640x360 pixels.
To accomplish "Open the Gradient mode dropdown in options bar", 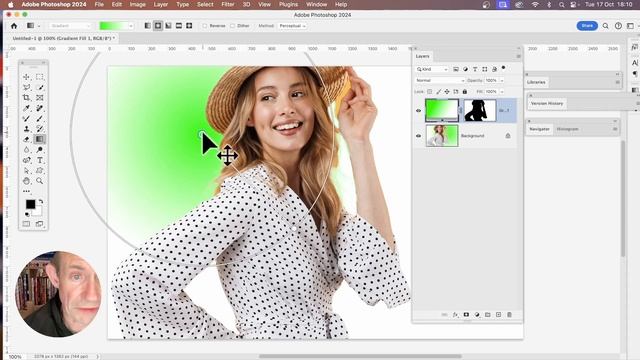I will coord(70,26).
